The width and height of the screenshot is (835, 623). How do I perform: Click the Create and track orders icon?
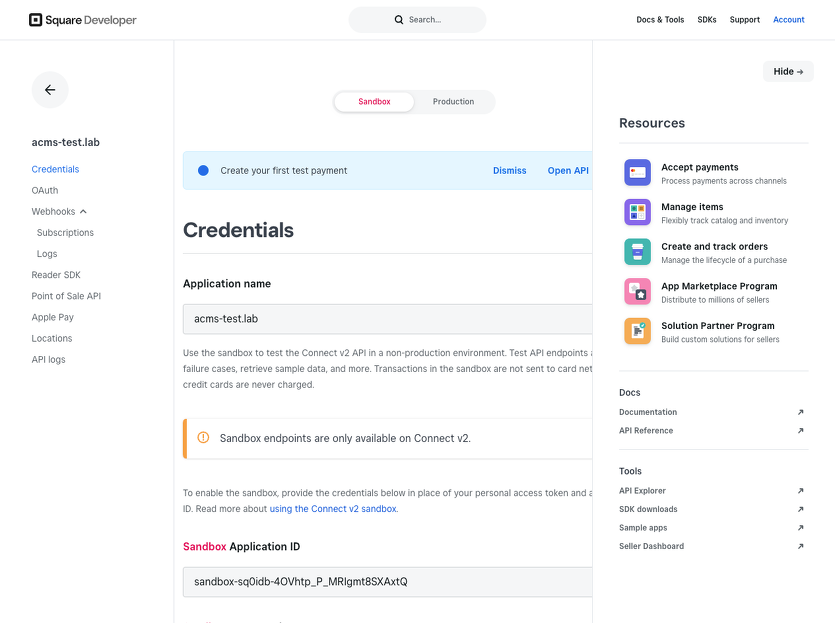coord(637,252)
